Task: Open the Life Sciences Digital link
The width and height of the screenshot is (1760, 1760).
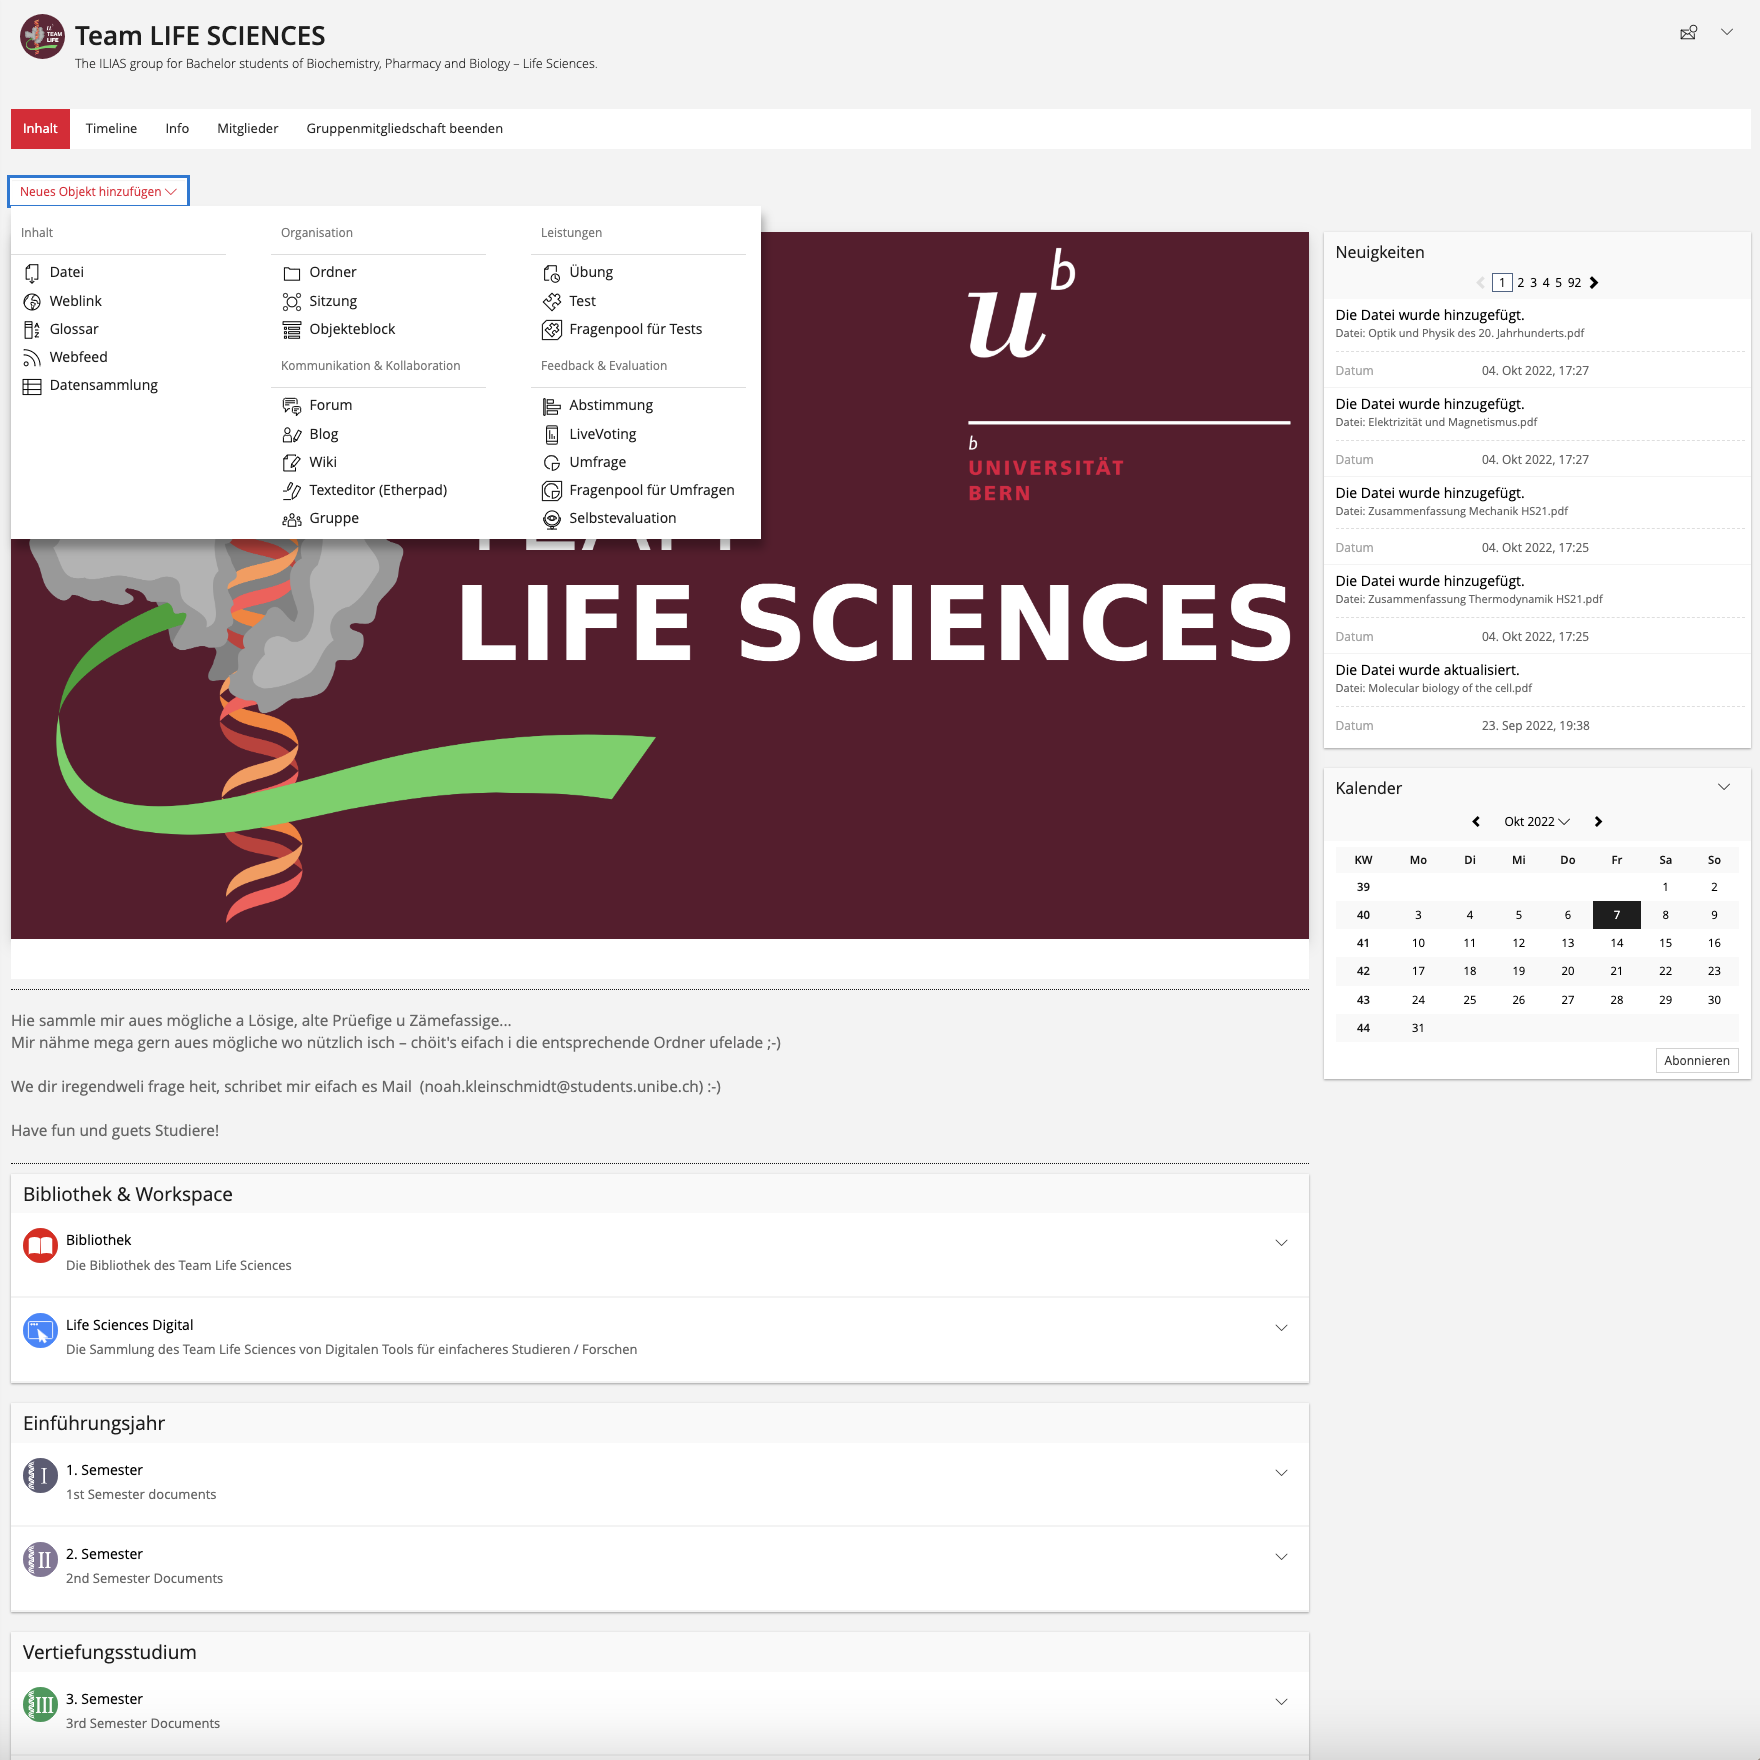Action: tap(130, 1325)
